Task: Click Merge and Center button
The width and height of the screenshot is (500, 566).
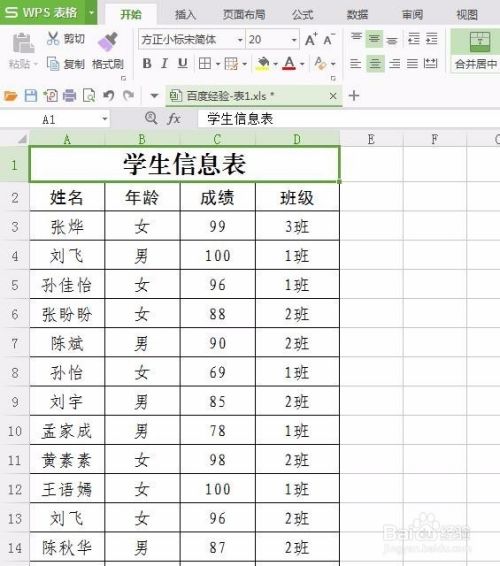Action: click(476, 51)
